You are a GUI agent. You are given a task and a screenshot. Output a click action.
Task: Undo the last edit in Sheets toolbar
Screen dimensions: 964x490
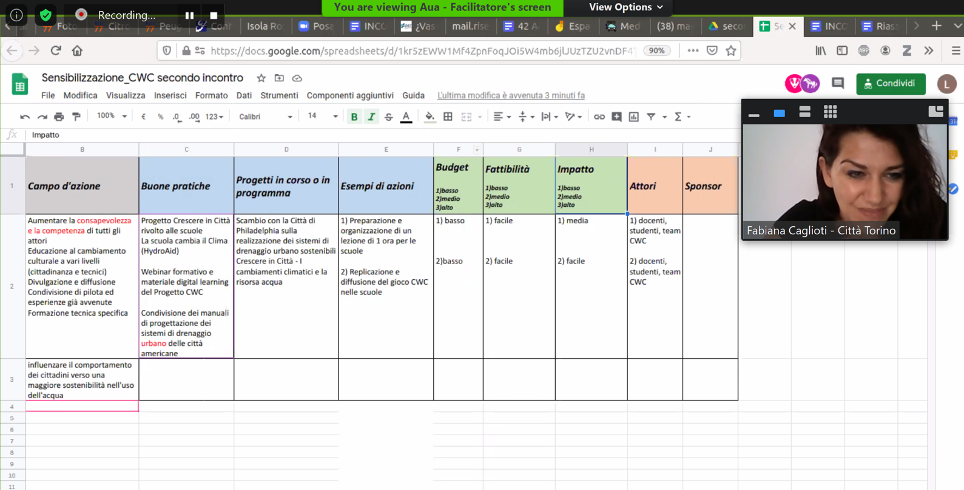coord(25,116)
